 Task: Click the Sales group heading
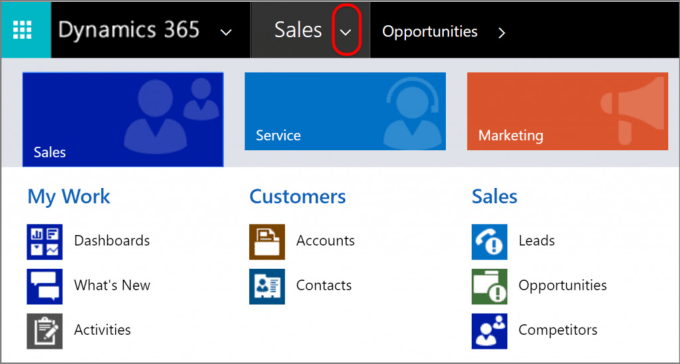tap(494, 197)
